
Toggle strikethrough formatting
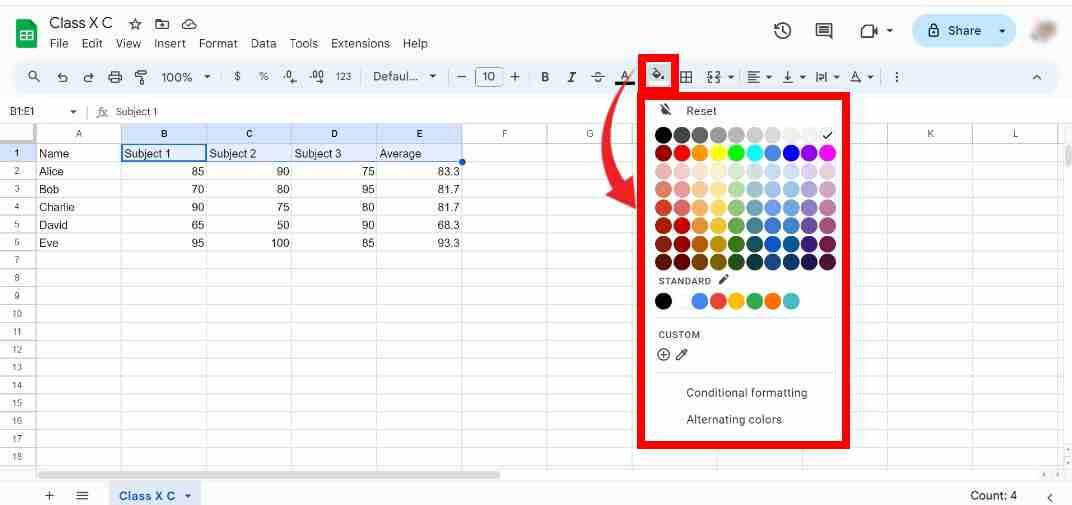(x=598, y=77)
